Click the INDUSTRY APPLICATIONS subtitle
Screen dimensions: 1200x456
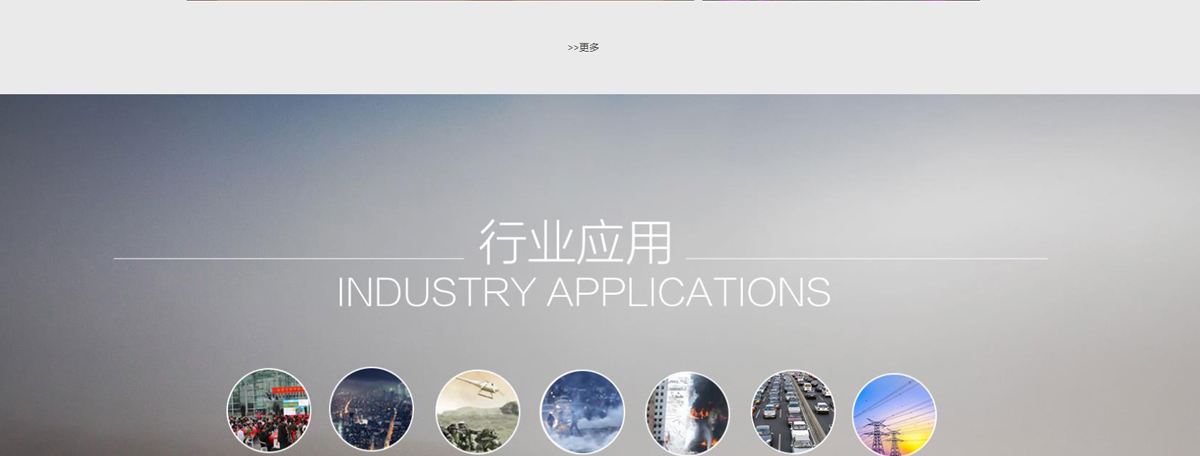pyautogui.click(x=584, y=292)
